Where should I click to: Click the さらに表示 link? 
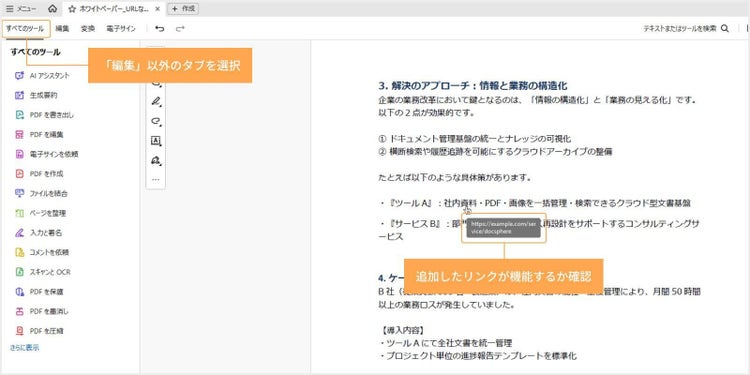coord(24,348)
